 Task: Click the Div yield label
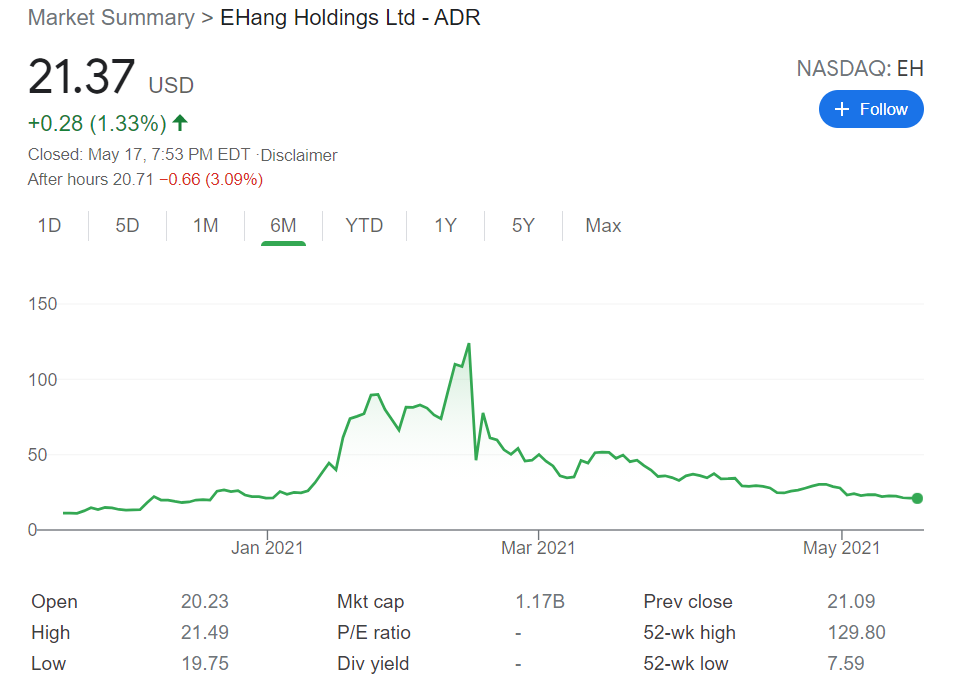coord(373,663)
